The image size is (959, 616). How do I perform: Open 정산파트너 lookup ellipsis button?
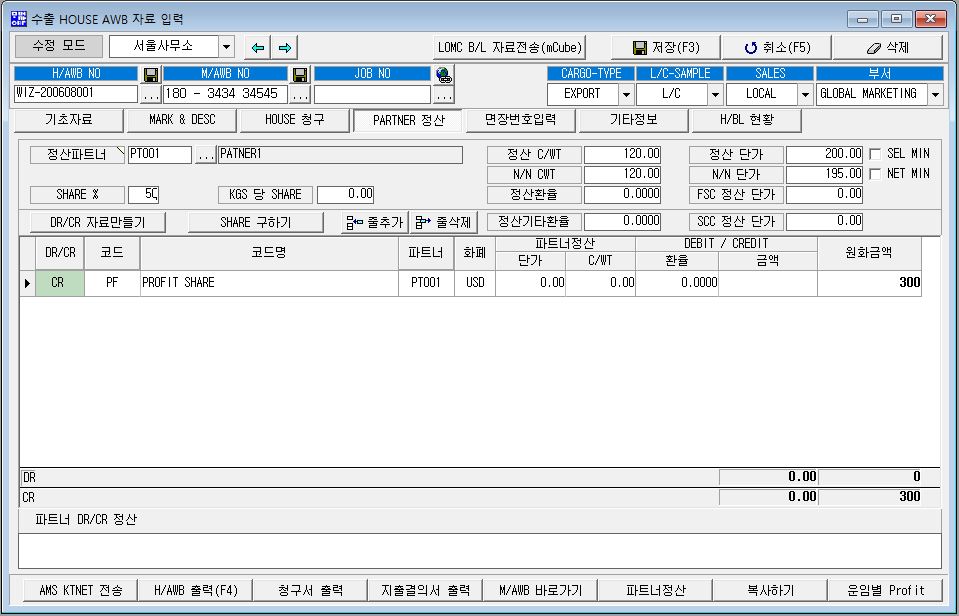click(x=206, y=155)
